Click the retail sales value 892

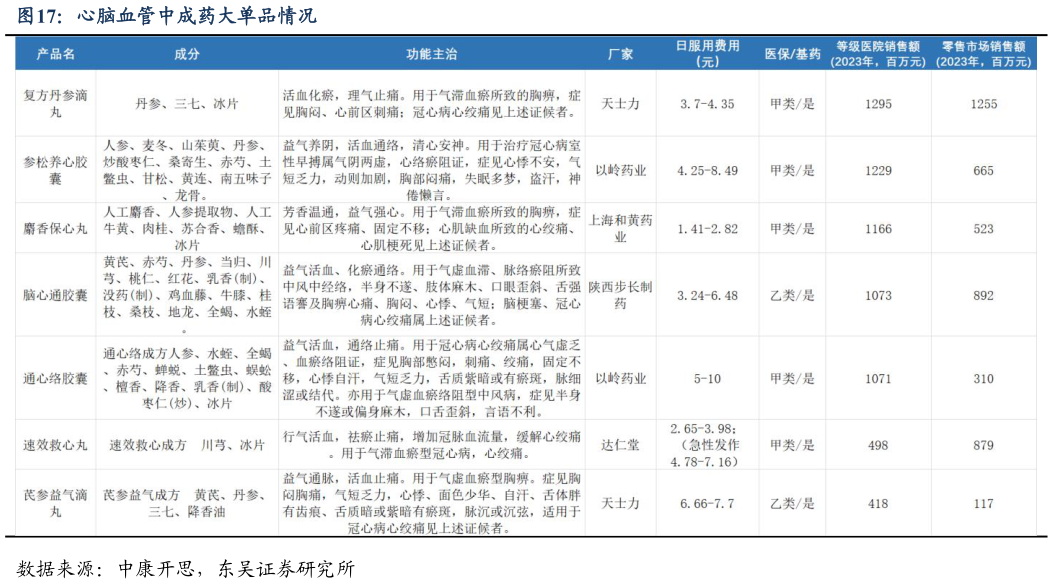(983, 295)
